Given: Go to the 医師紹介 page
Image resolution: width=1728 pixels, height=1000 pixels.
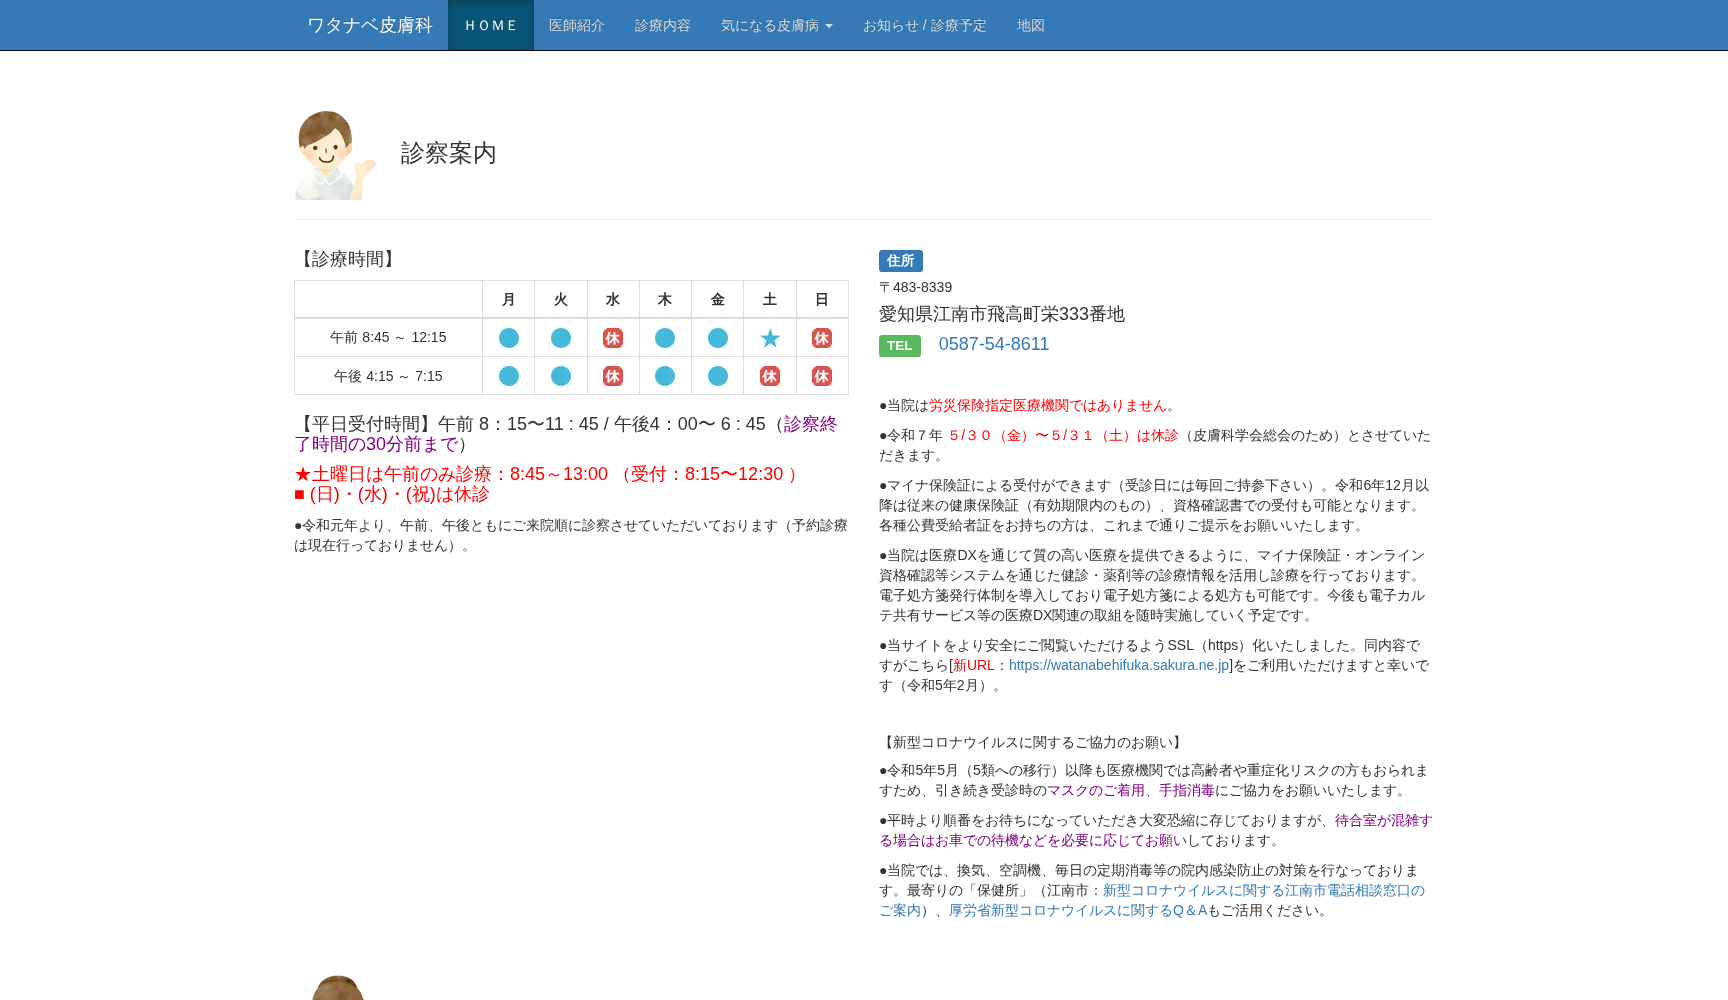Looking at the screenshot, I should [576, 25].
